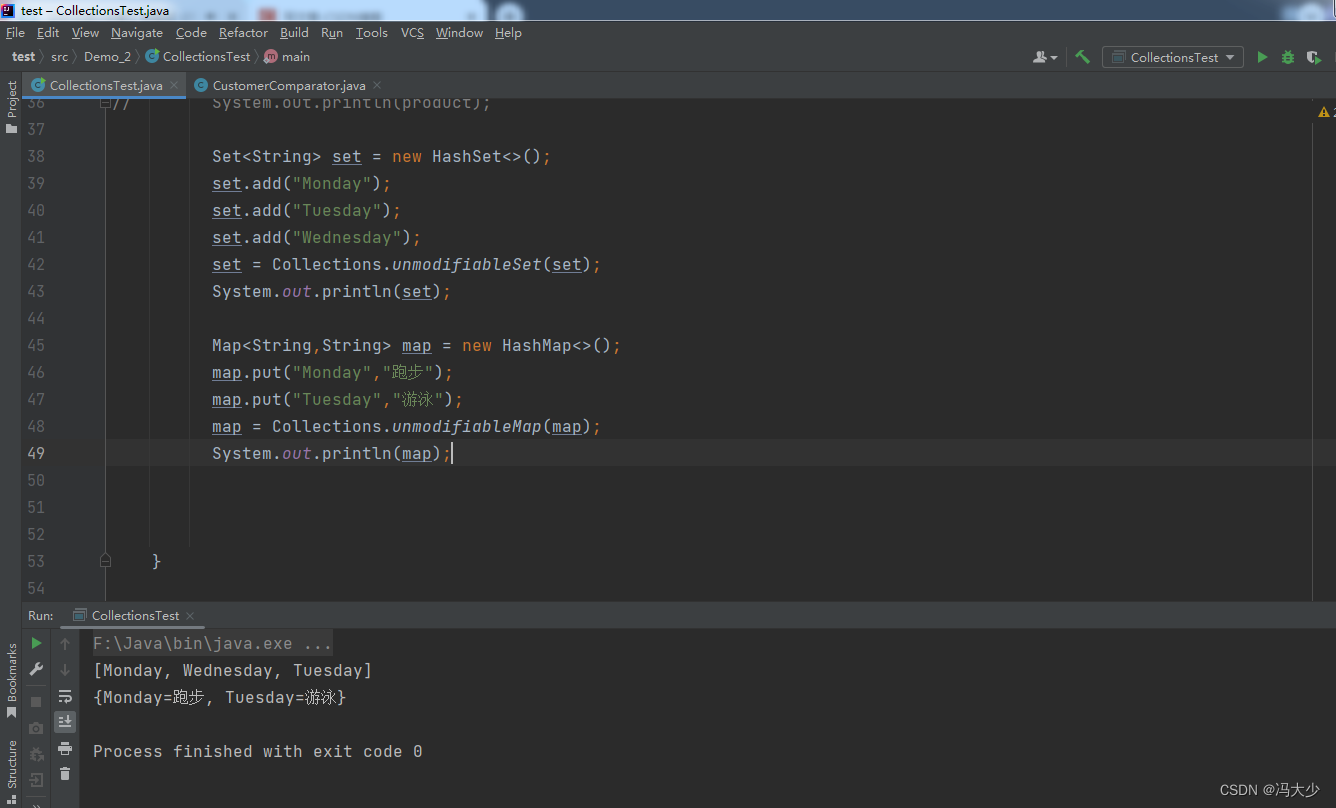Toggle soft-wrap in the console

coord(65,696)
